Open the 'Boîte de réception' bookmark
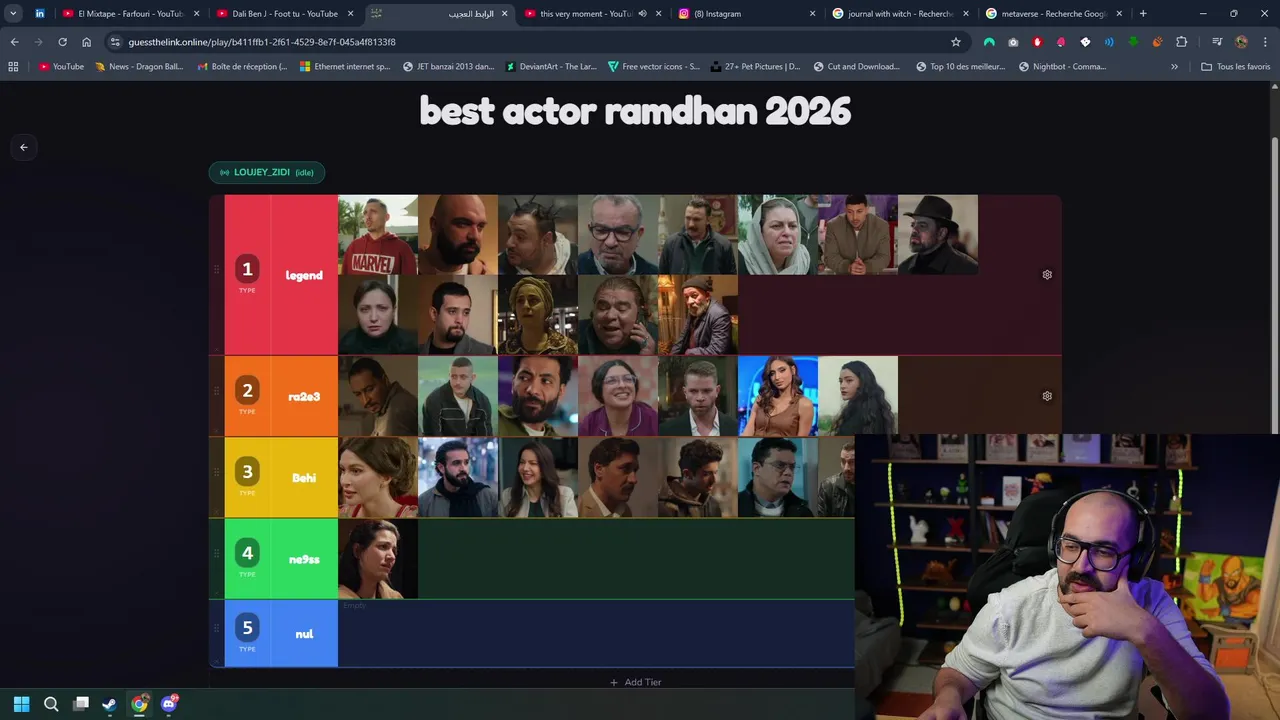 click(x=242, y=67)
